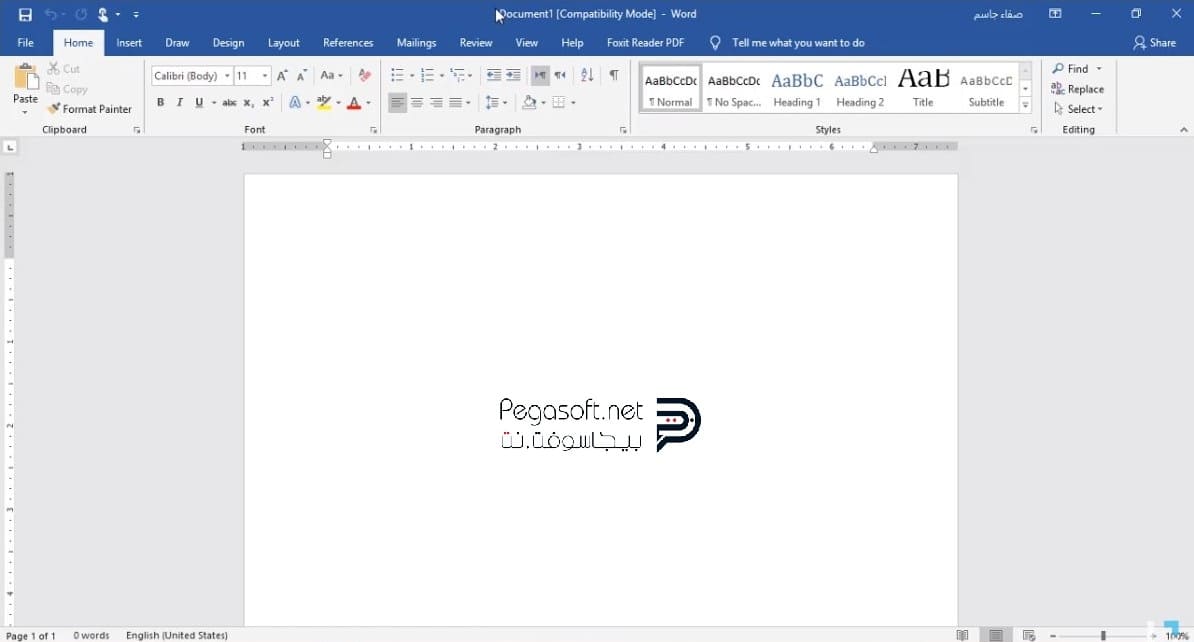The height and width of the screenshot is (642, 1194).
Task: Open the Insert tab
Action: tap(129, 43)
